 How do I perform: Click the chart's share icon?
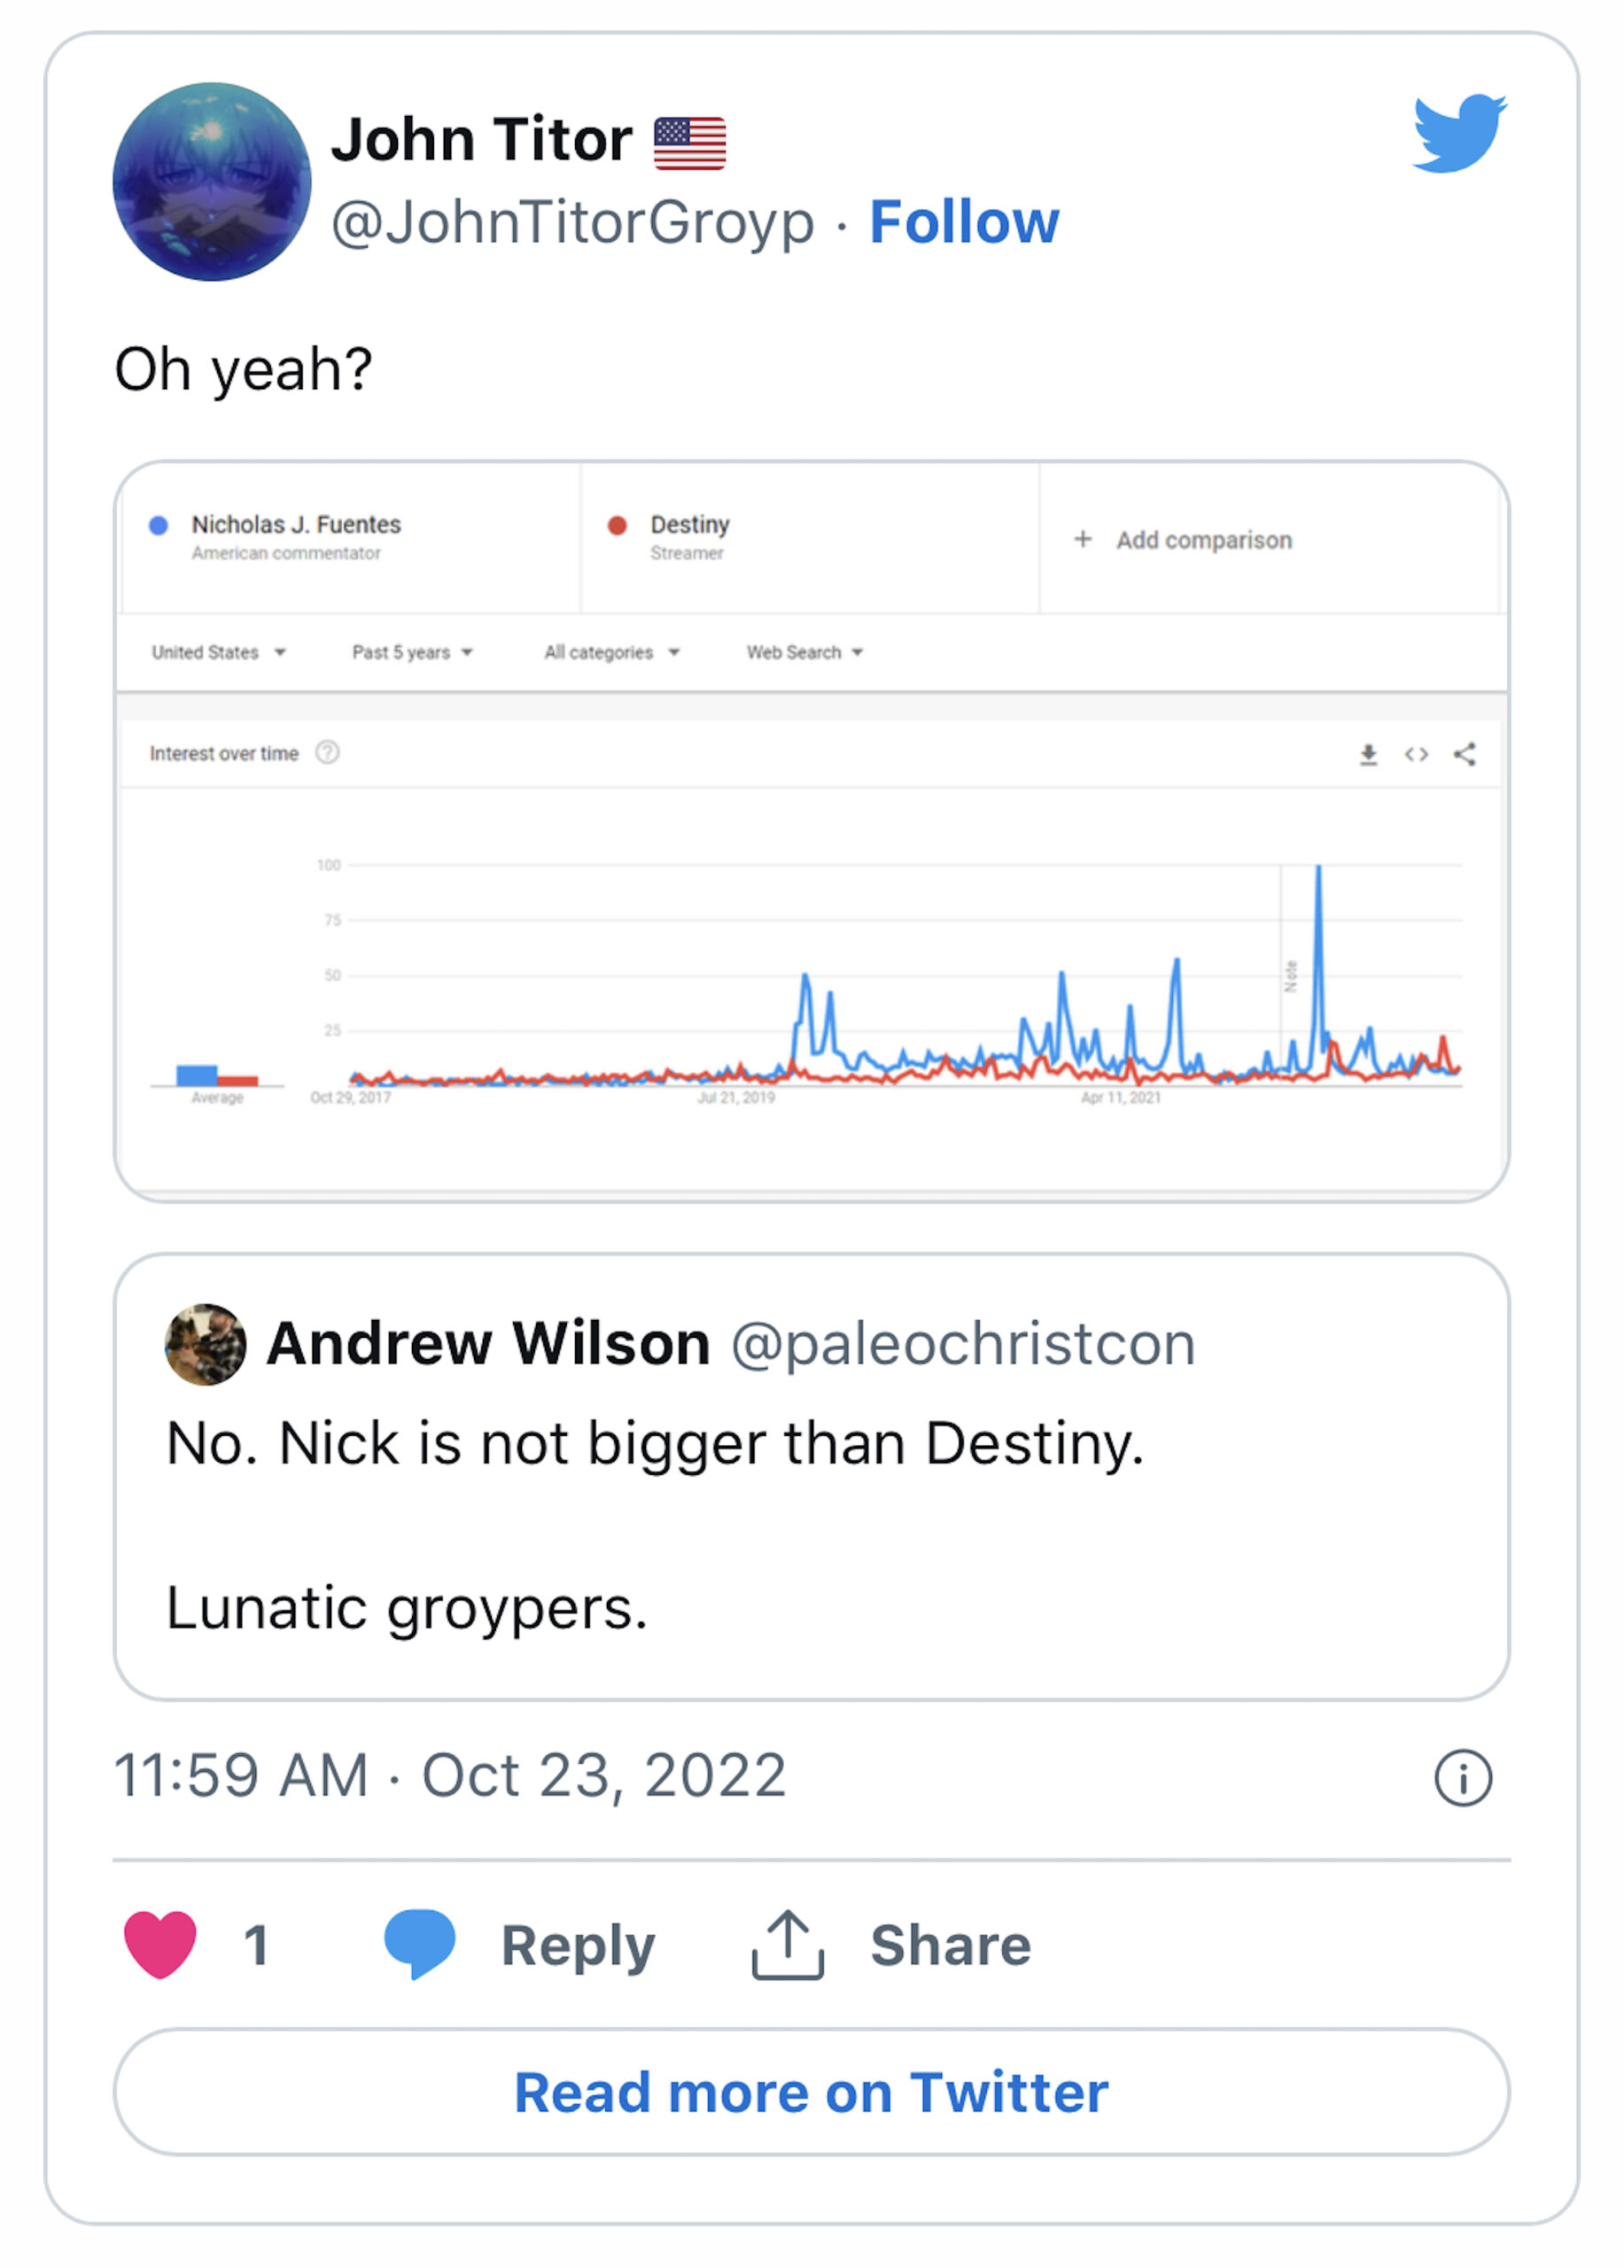point(1465,755)
